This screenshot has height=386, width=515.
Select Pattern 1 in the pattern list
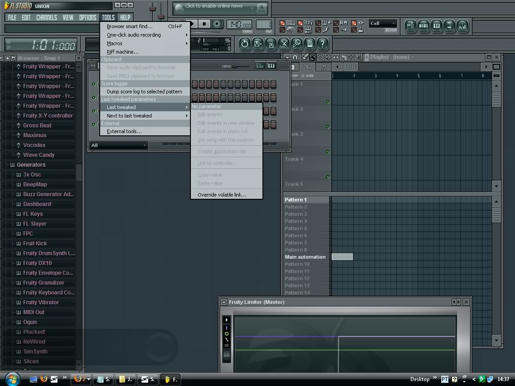click(x=306, y=200)
